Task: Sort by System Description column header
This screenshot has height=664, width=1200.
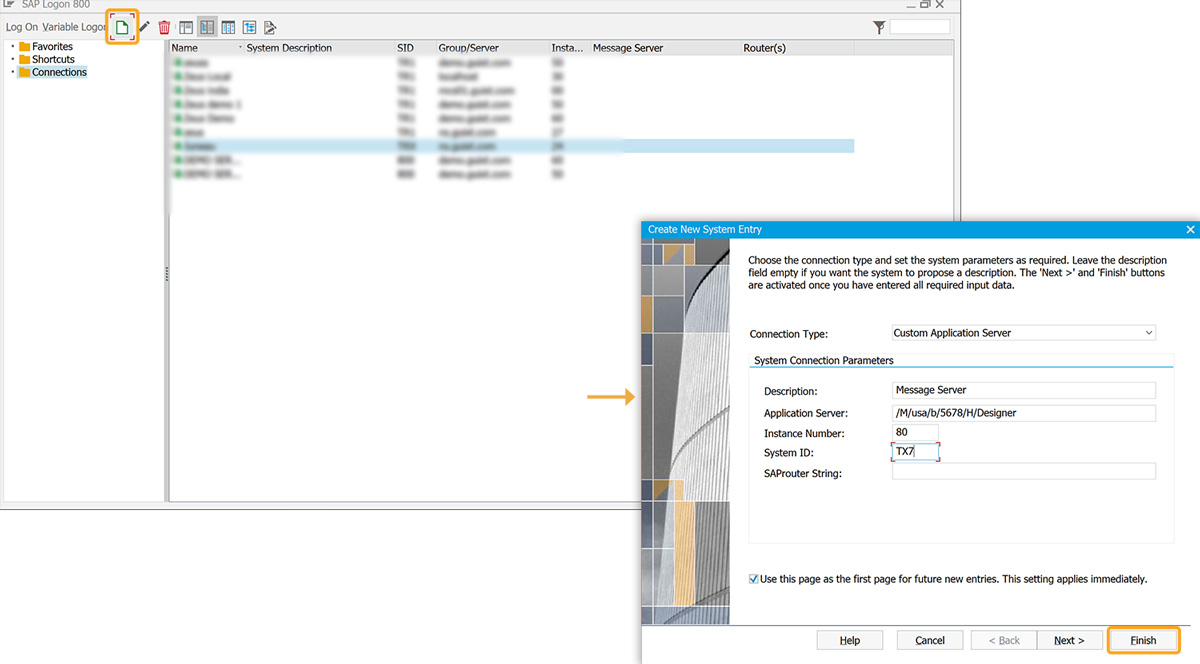Action: click(289, 48)
